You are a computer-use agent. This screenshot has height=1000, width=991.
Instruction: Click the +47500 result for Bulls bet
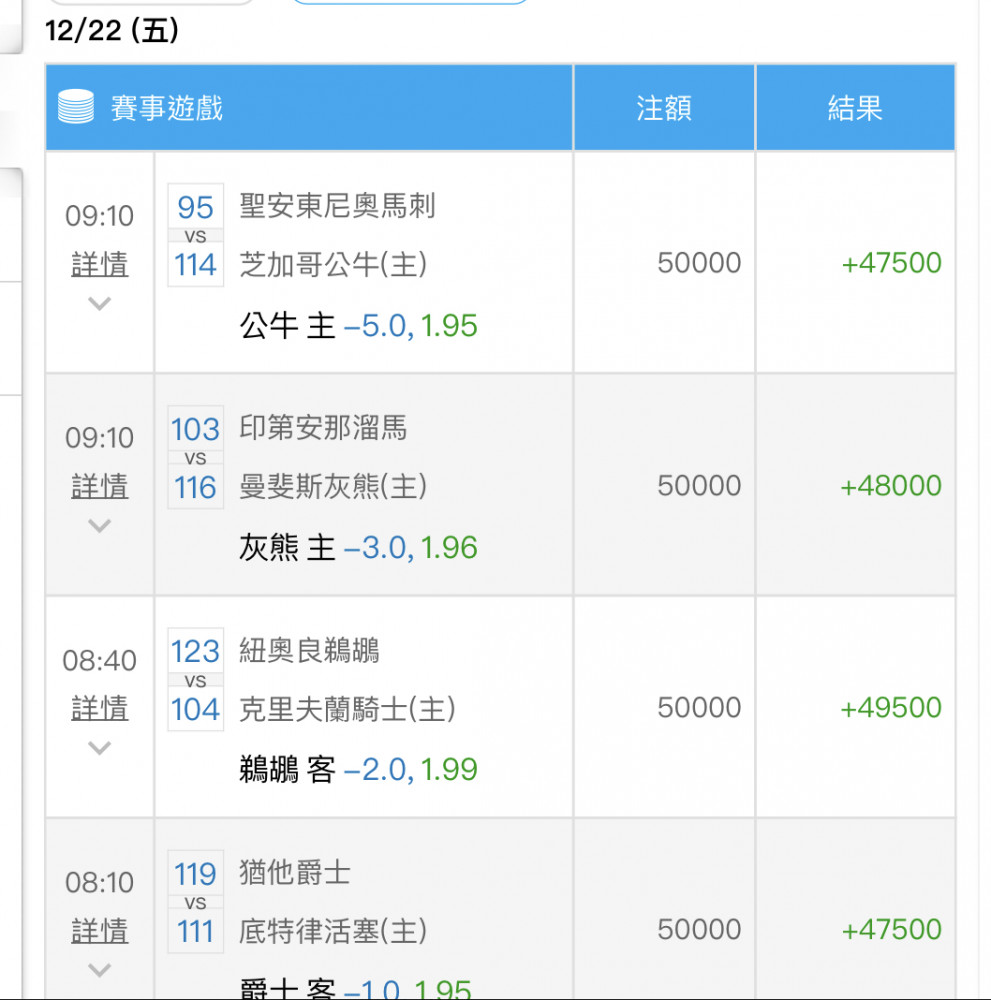(x=892, y=263)
